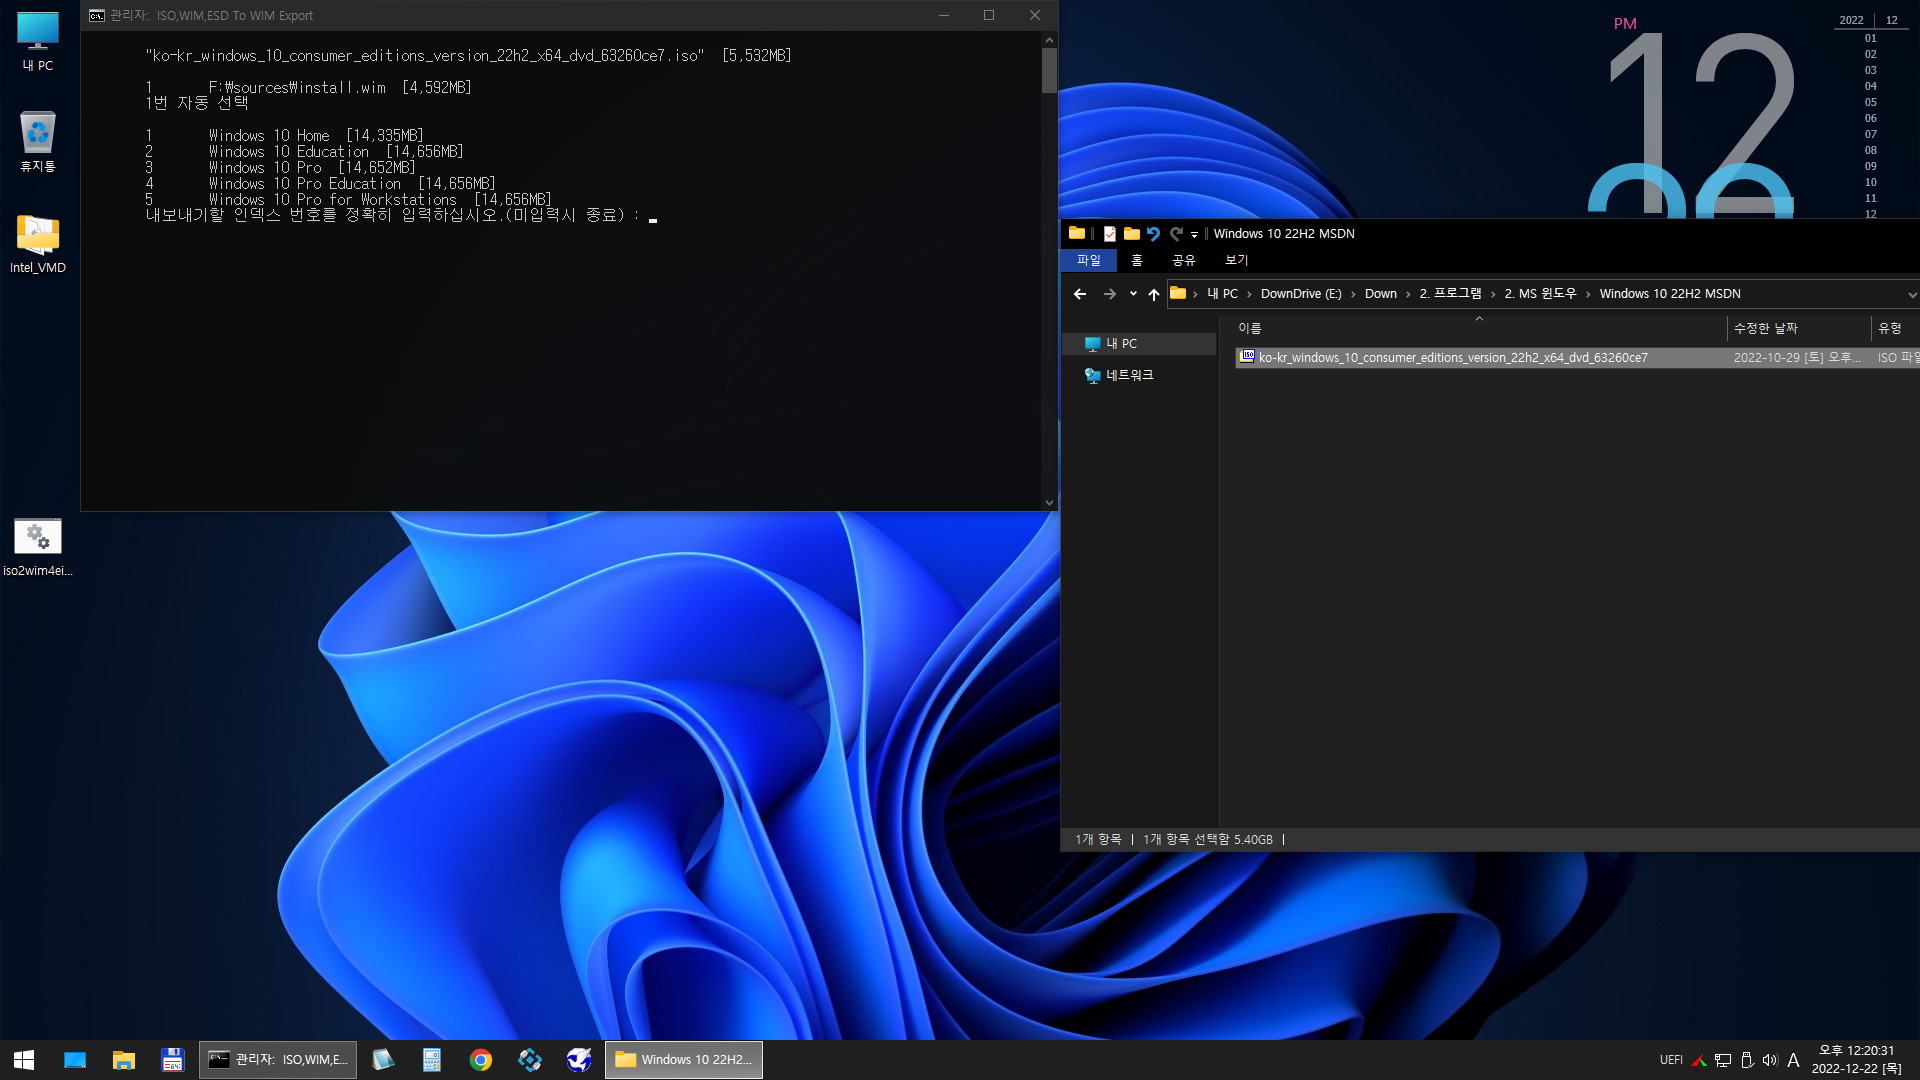Image resolution: width=1920 pixels, height=1080 pixels.
Task: Click 2. MS 윈도우 in the breadcrumb
Action: pos(1540,294)
